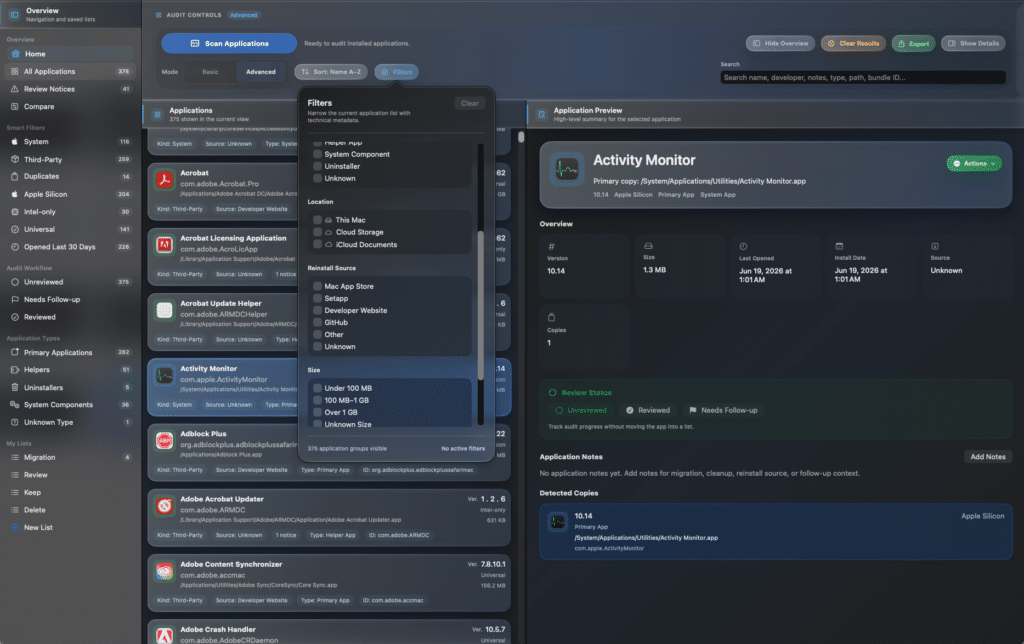This screenshot has width=1024, height=644.
Task: Create a New List
Action: 70,527
